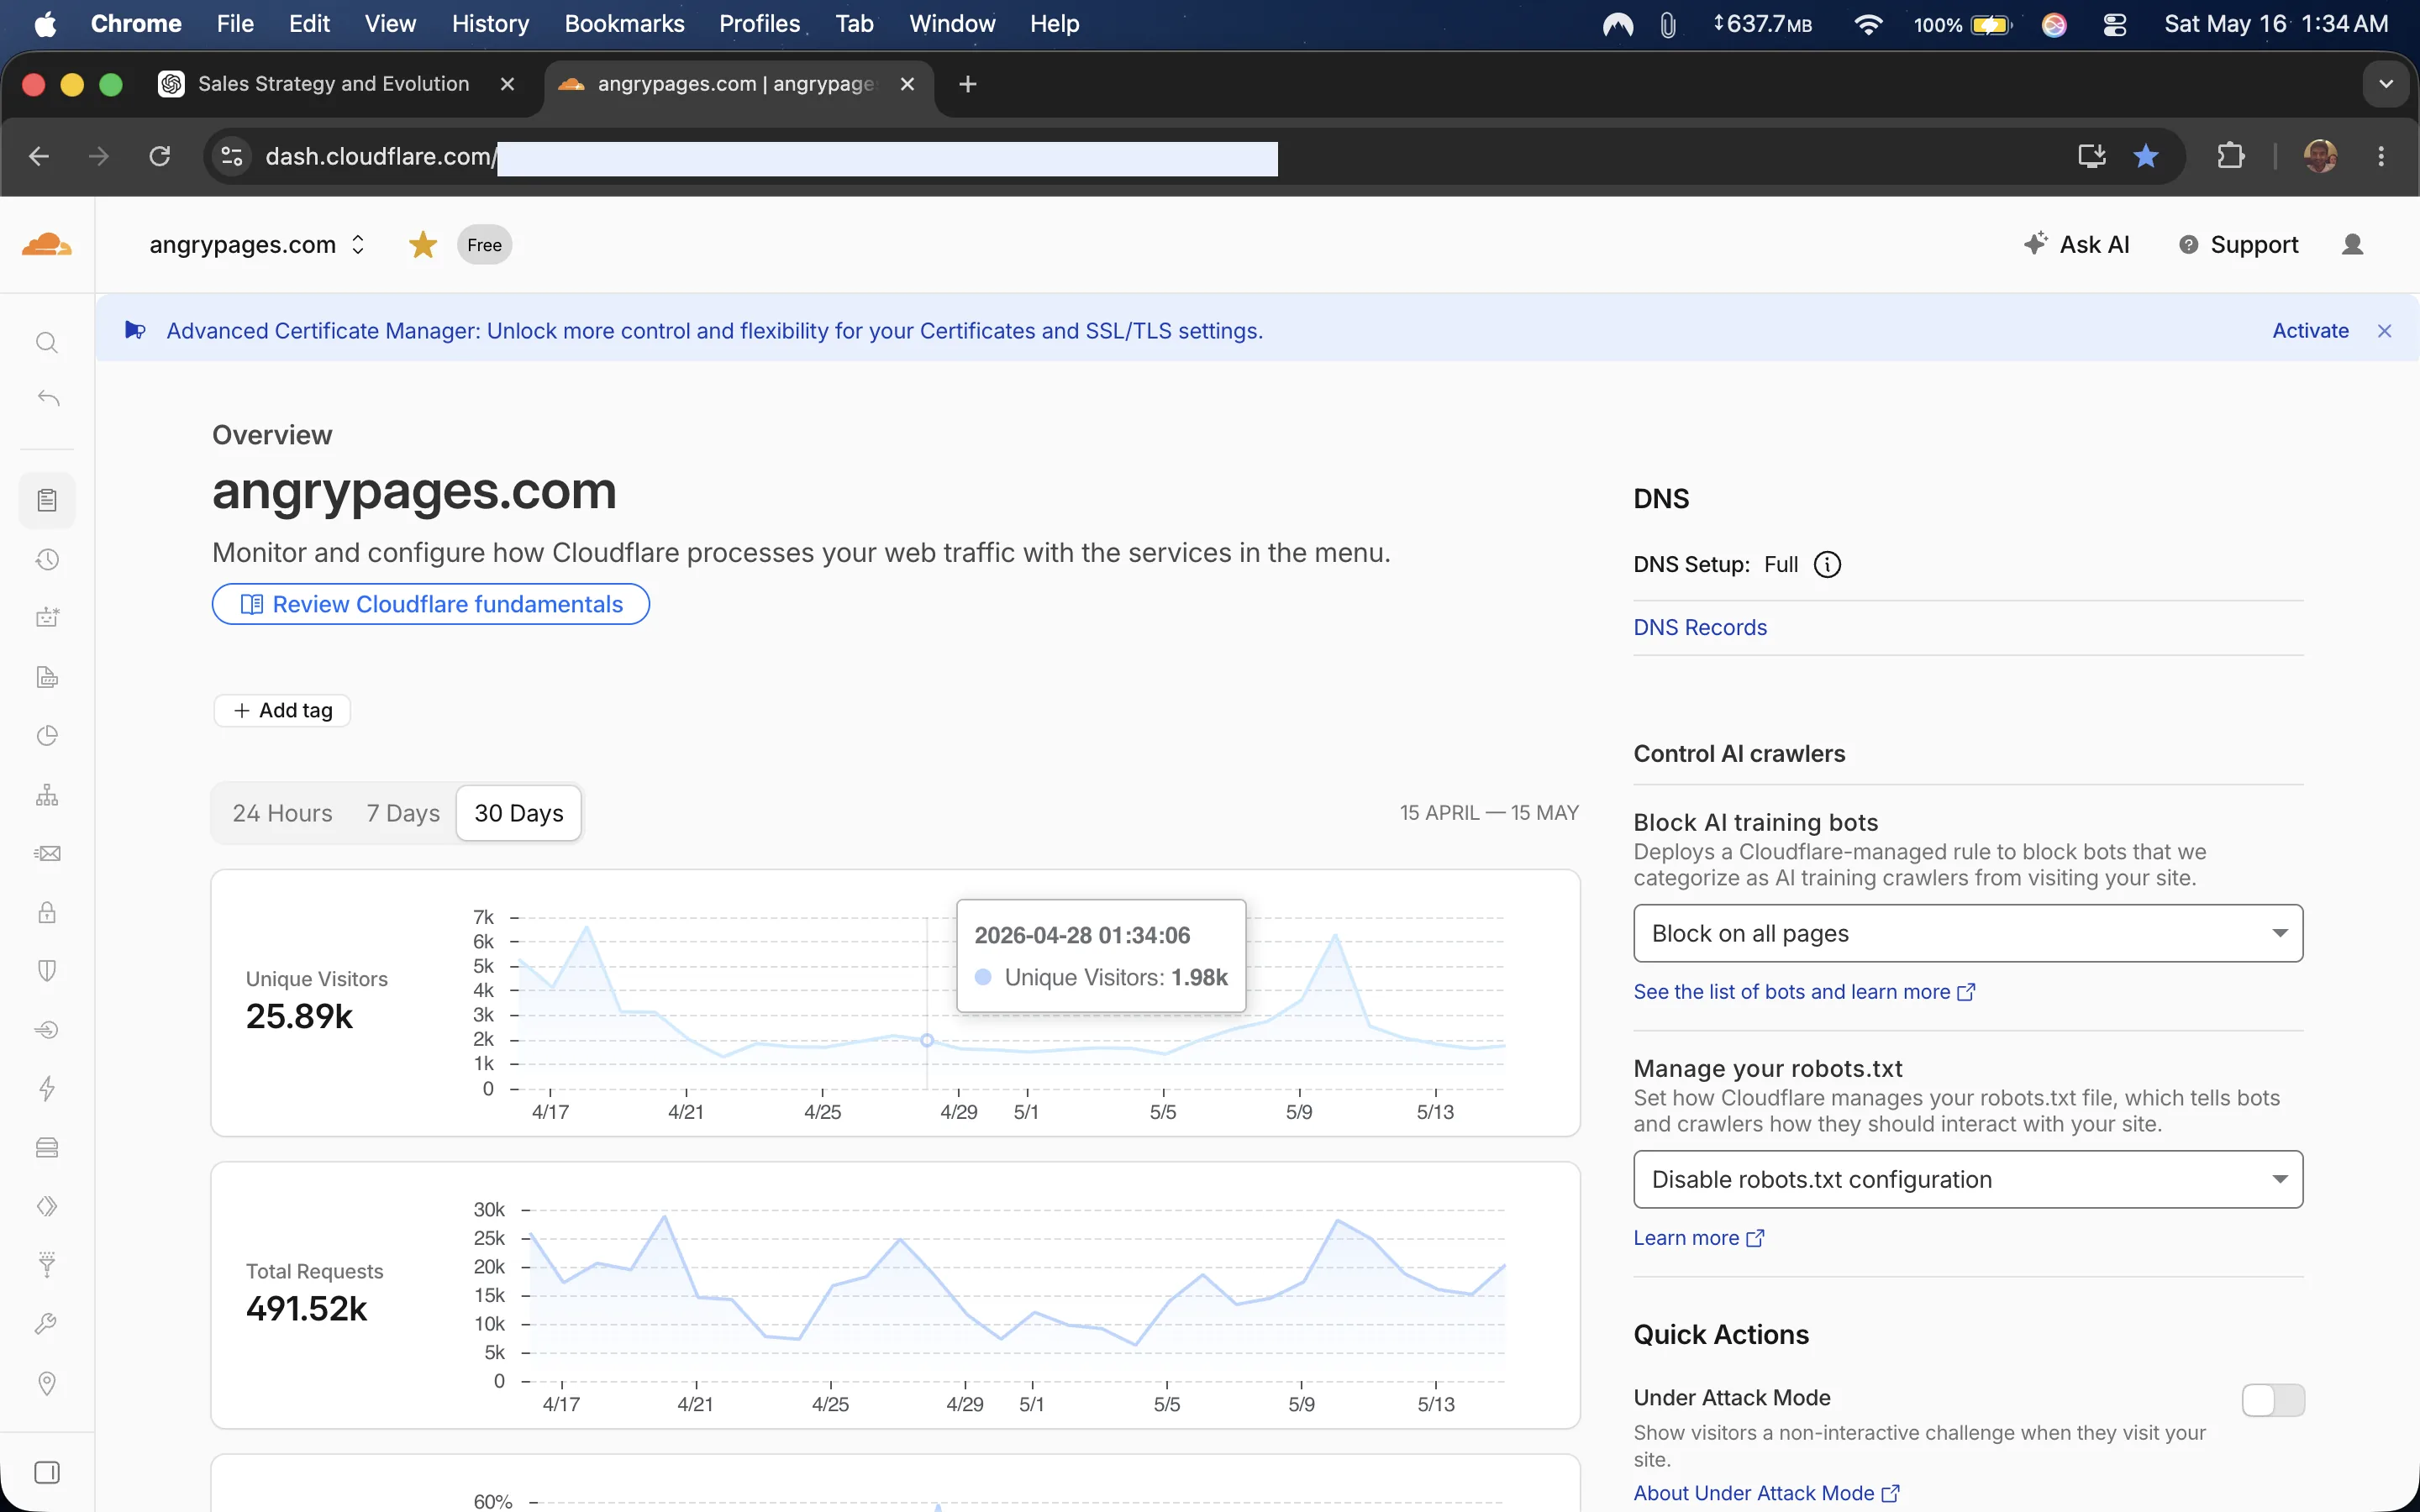Open the Workers code brackets icon in the sidebar

pyautogui.click(x=47, y=1206)
